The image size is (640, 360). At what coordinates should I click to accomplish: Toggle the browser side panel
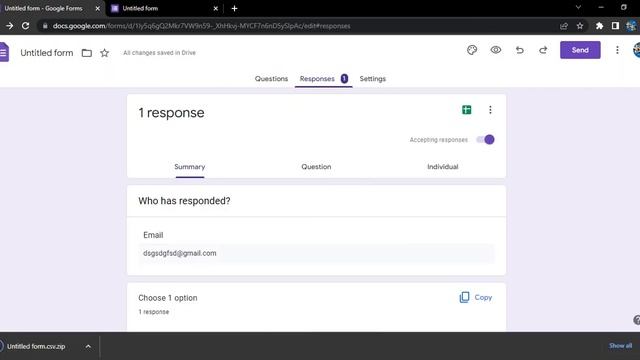pos(615,26)
